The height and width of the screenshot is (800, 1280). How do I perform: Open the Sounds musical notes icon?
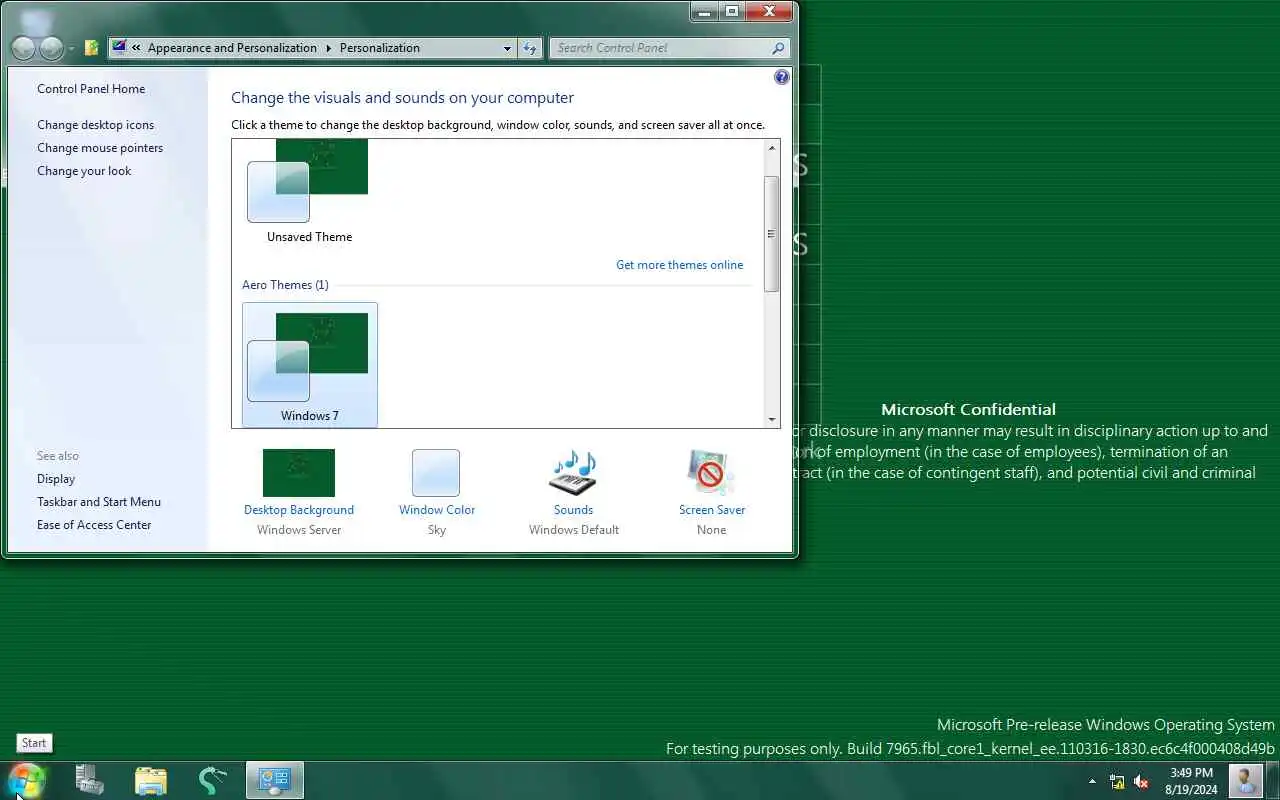574,473
